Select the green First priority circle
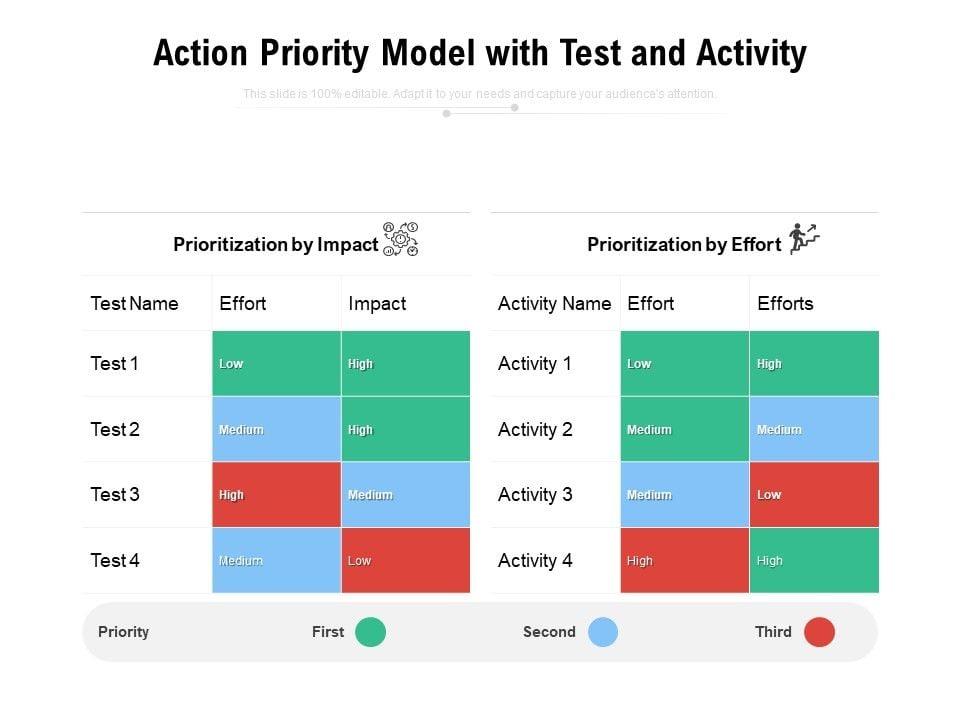 pos(370,632)
